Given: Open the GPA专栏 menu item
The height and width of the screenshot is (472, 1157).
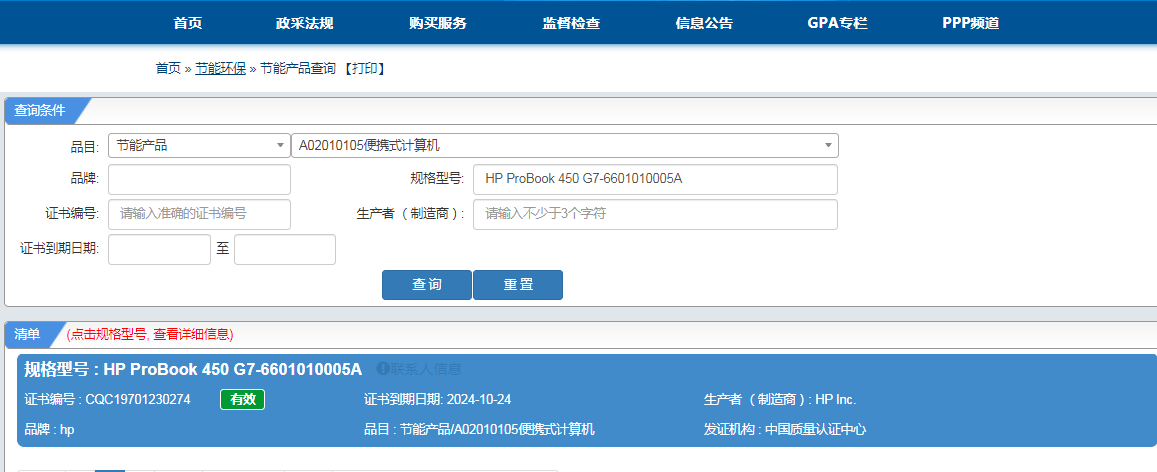Looking at the screenshot, I should (x=837, y=23).
